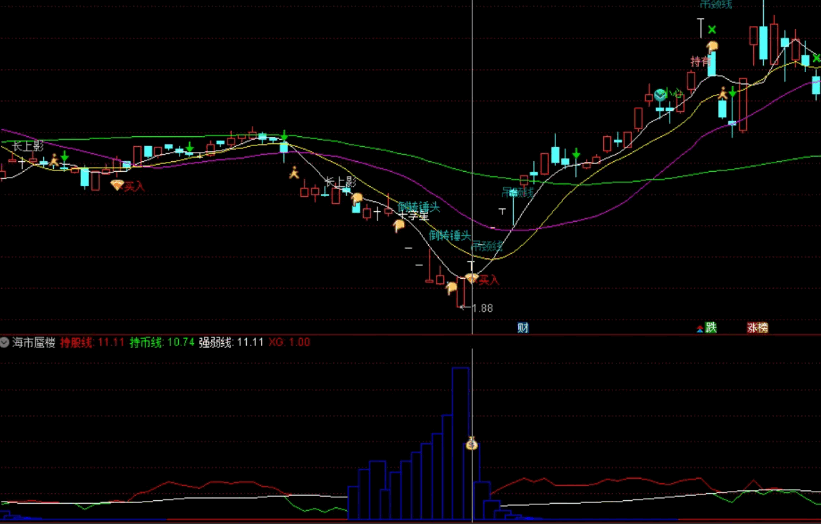Expand the dropdown arrow beside 海市蜃楼
This screenshot has height=524, width=821.
(x=4, y=342)
